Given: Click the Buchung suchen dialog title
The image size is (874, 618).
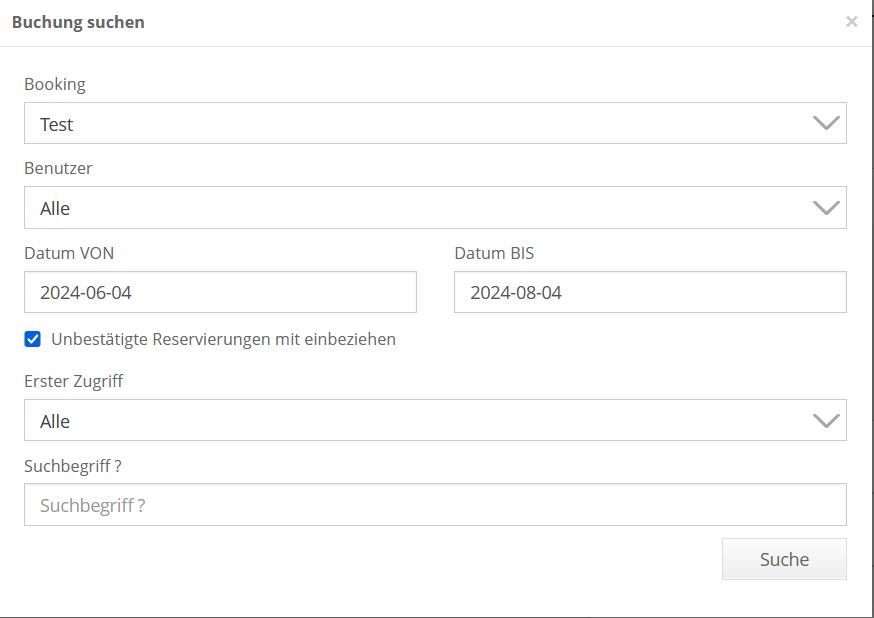Looking at the screenshot, I should tap(78, 22).
